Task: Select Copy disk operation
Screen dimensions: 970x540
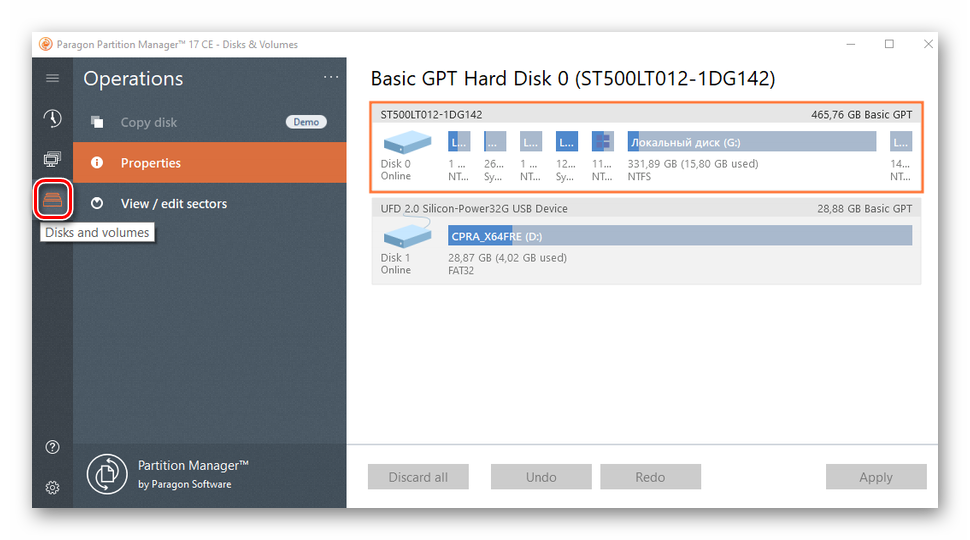Action: pos(149,122)
